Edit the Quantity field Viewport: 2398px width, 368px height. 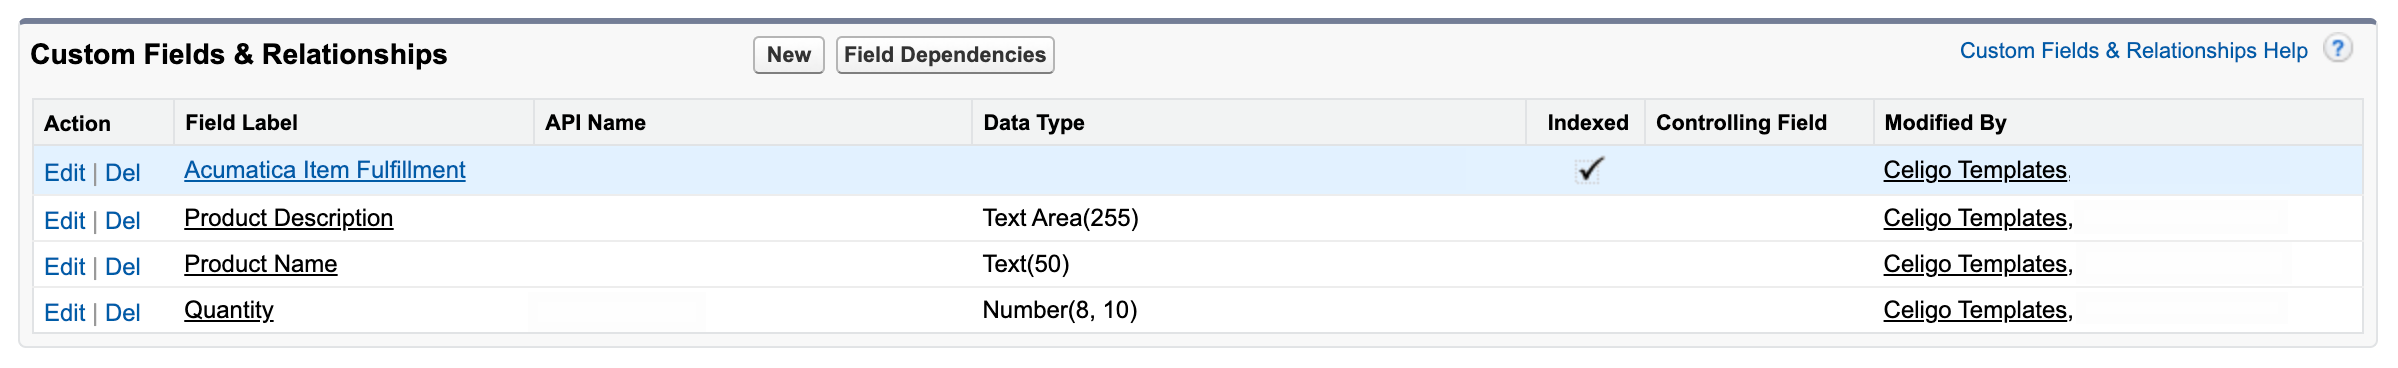tap(65, 313)
